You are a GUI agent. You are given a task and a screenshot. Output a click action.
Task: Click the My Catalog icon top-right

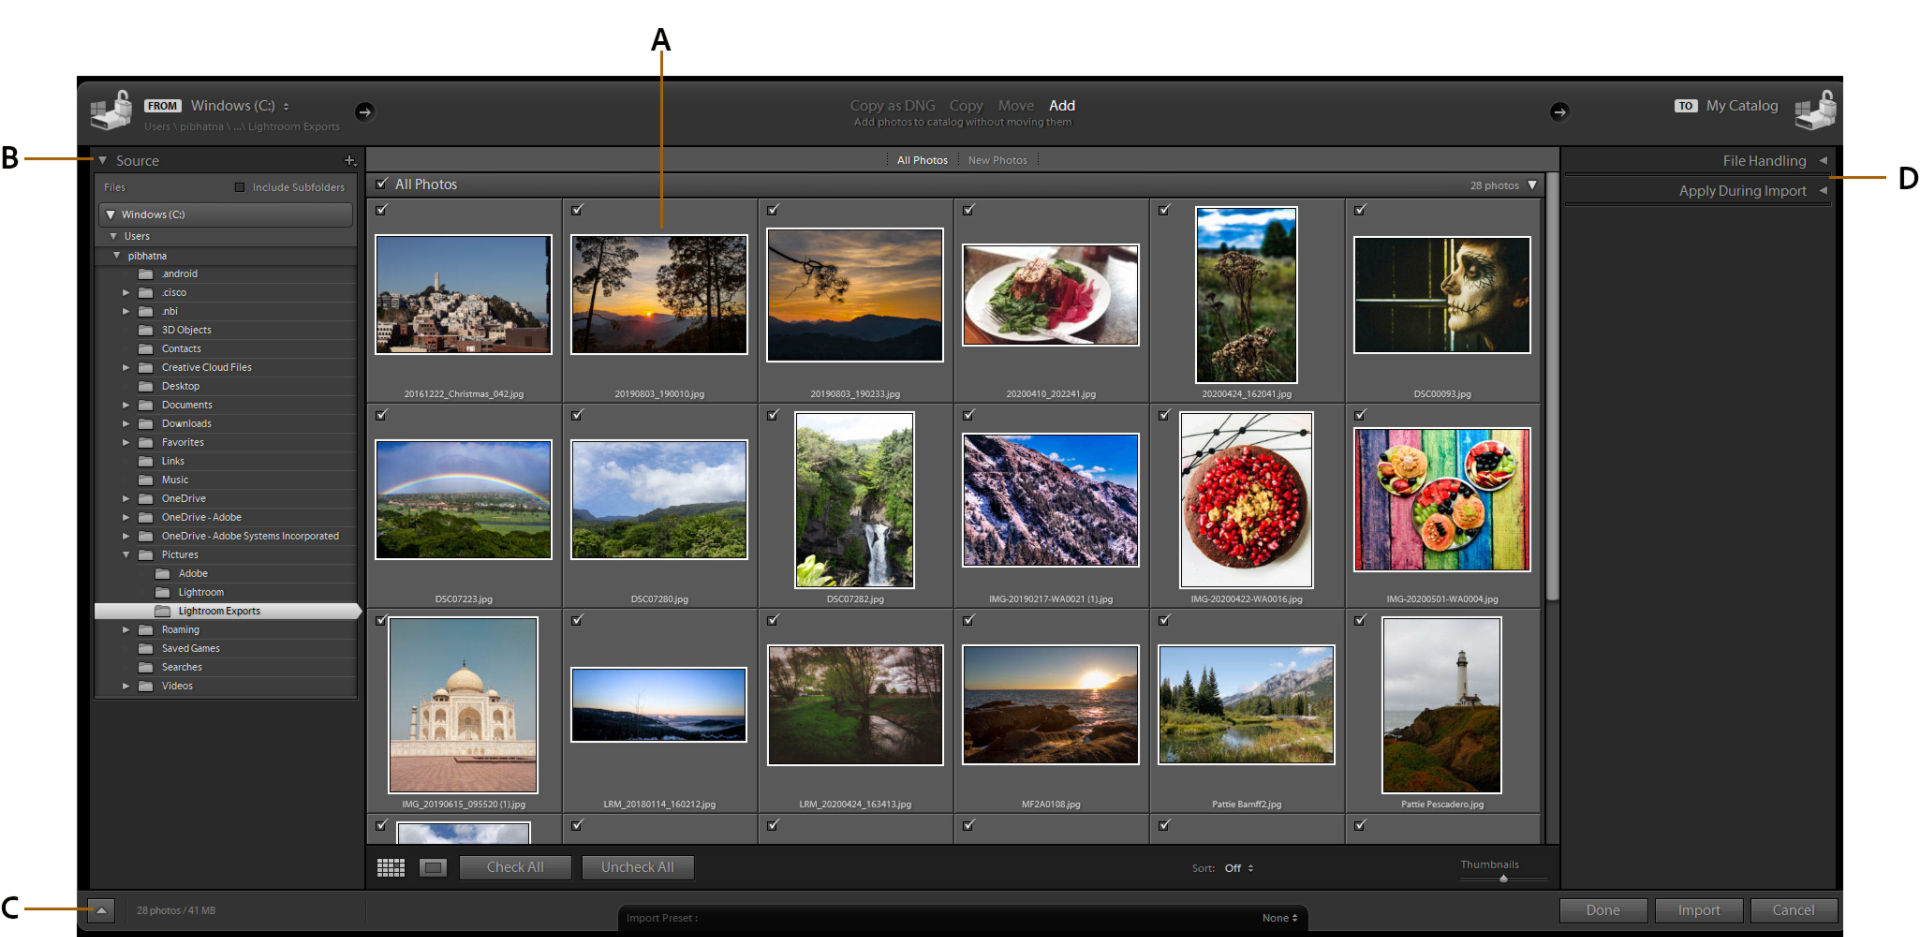point(1816,111)
